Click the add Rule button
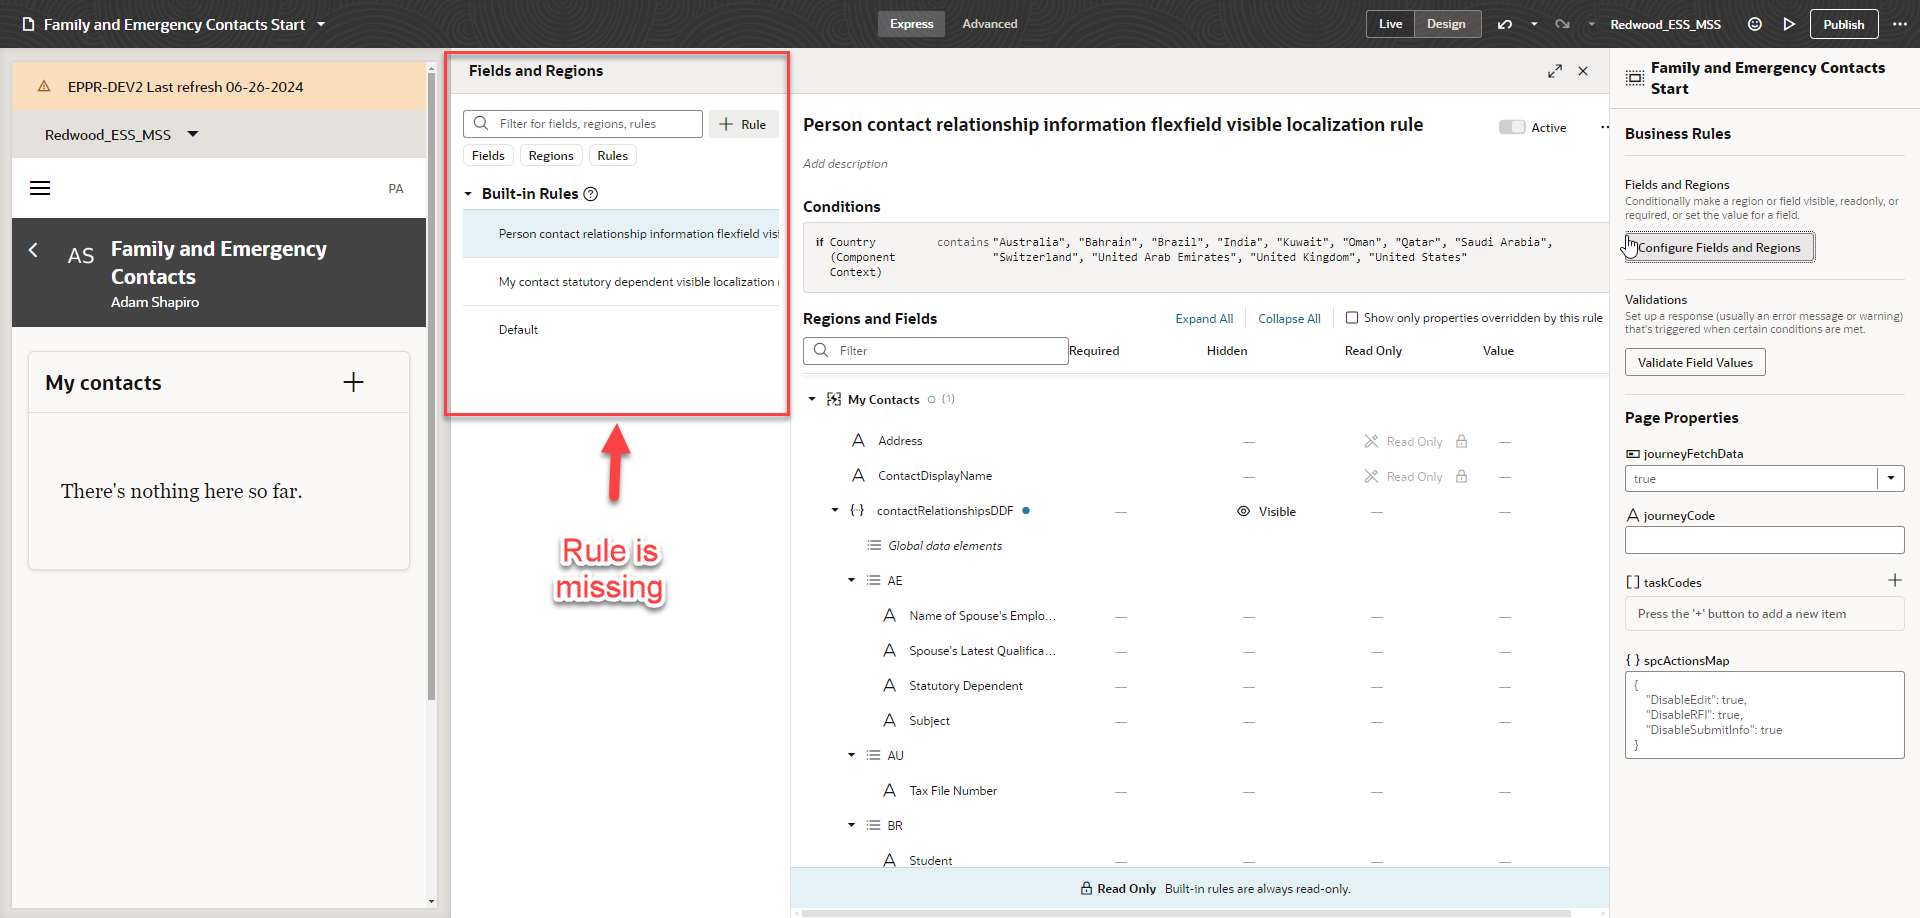Viewport: 1920px width, 918px height. click(743, 124)
